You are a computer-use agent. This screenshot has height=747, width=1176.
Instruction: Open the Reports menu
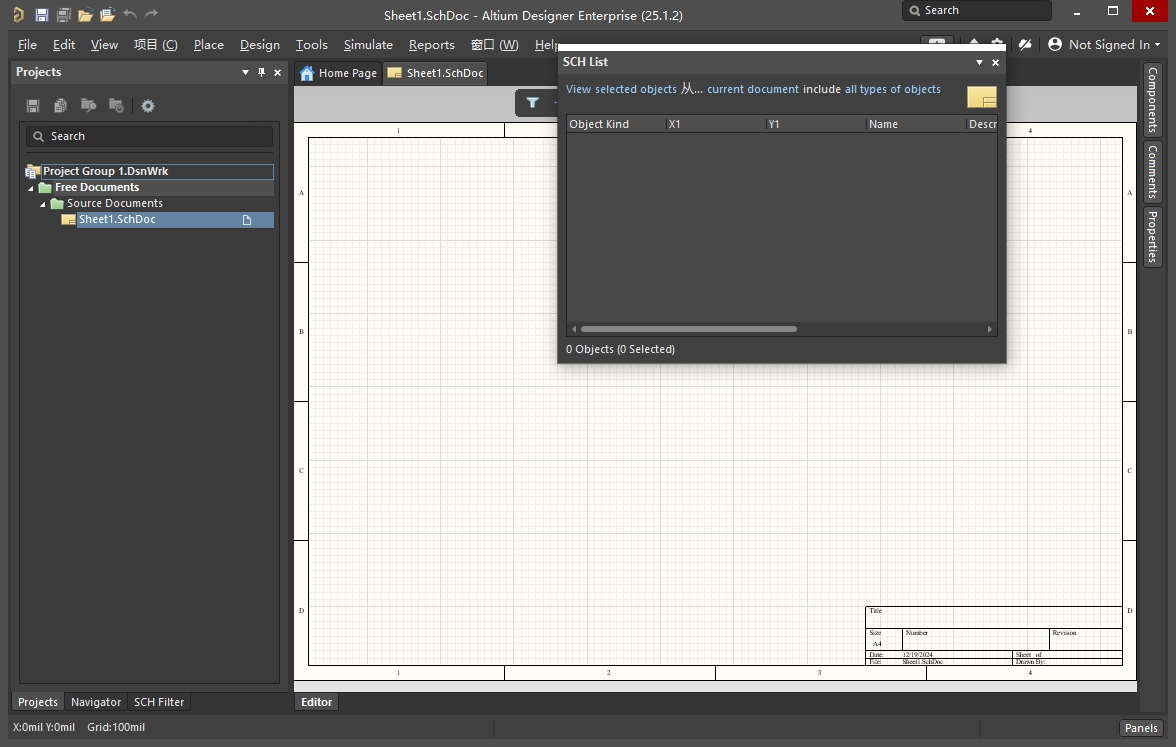tap(431, 44)
